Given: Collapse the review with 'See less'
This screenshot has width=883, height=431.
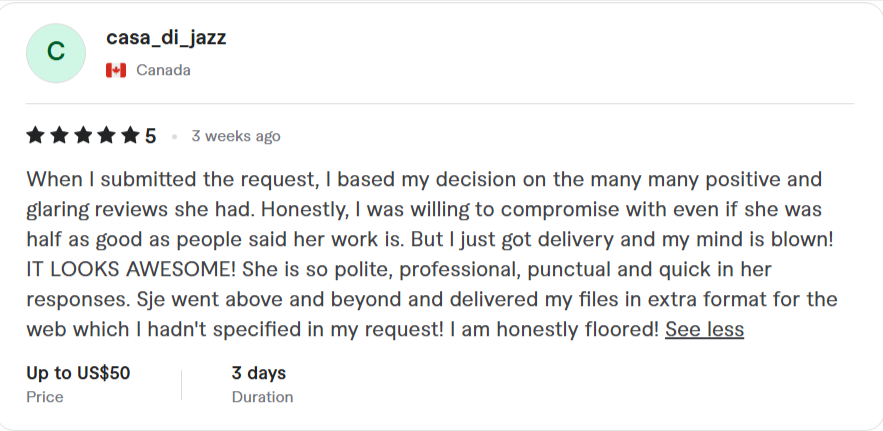Looking at the screenshot, I should coord(704,329).
